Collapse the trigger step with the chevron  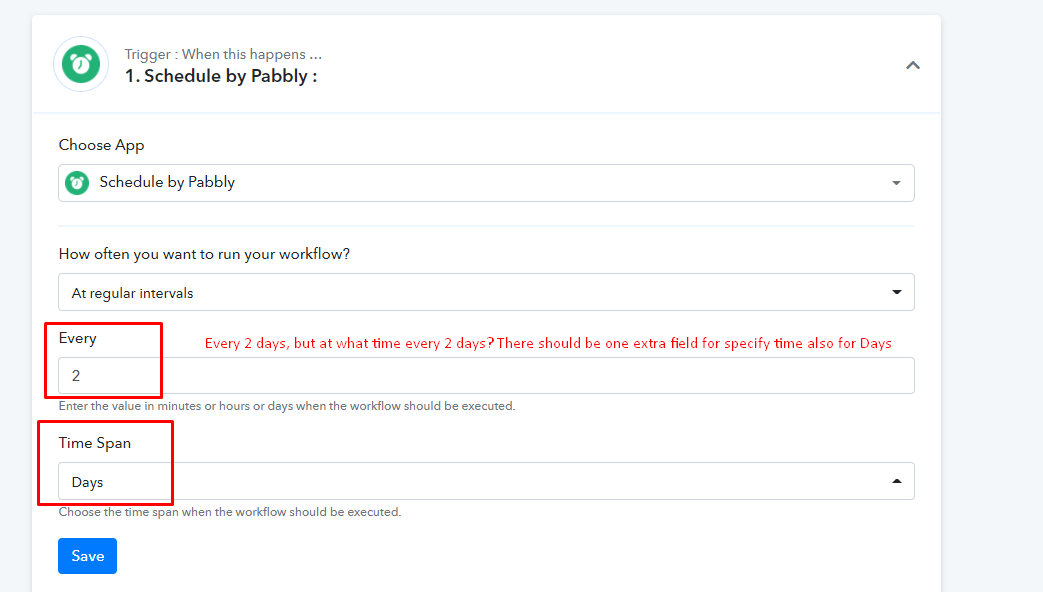pyautogui.click(x=913, y=65)
